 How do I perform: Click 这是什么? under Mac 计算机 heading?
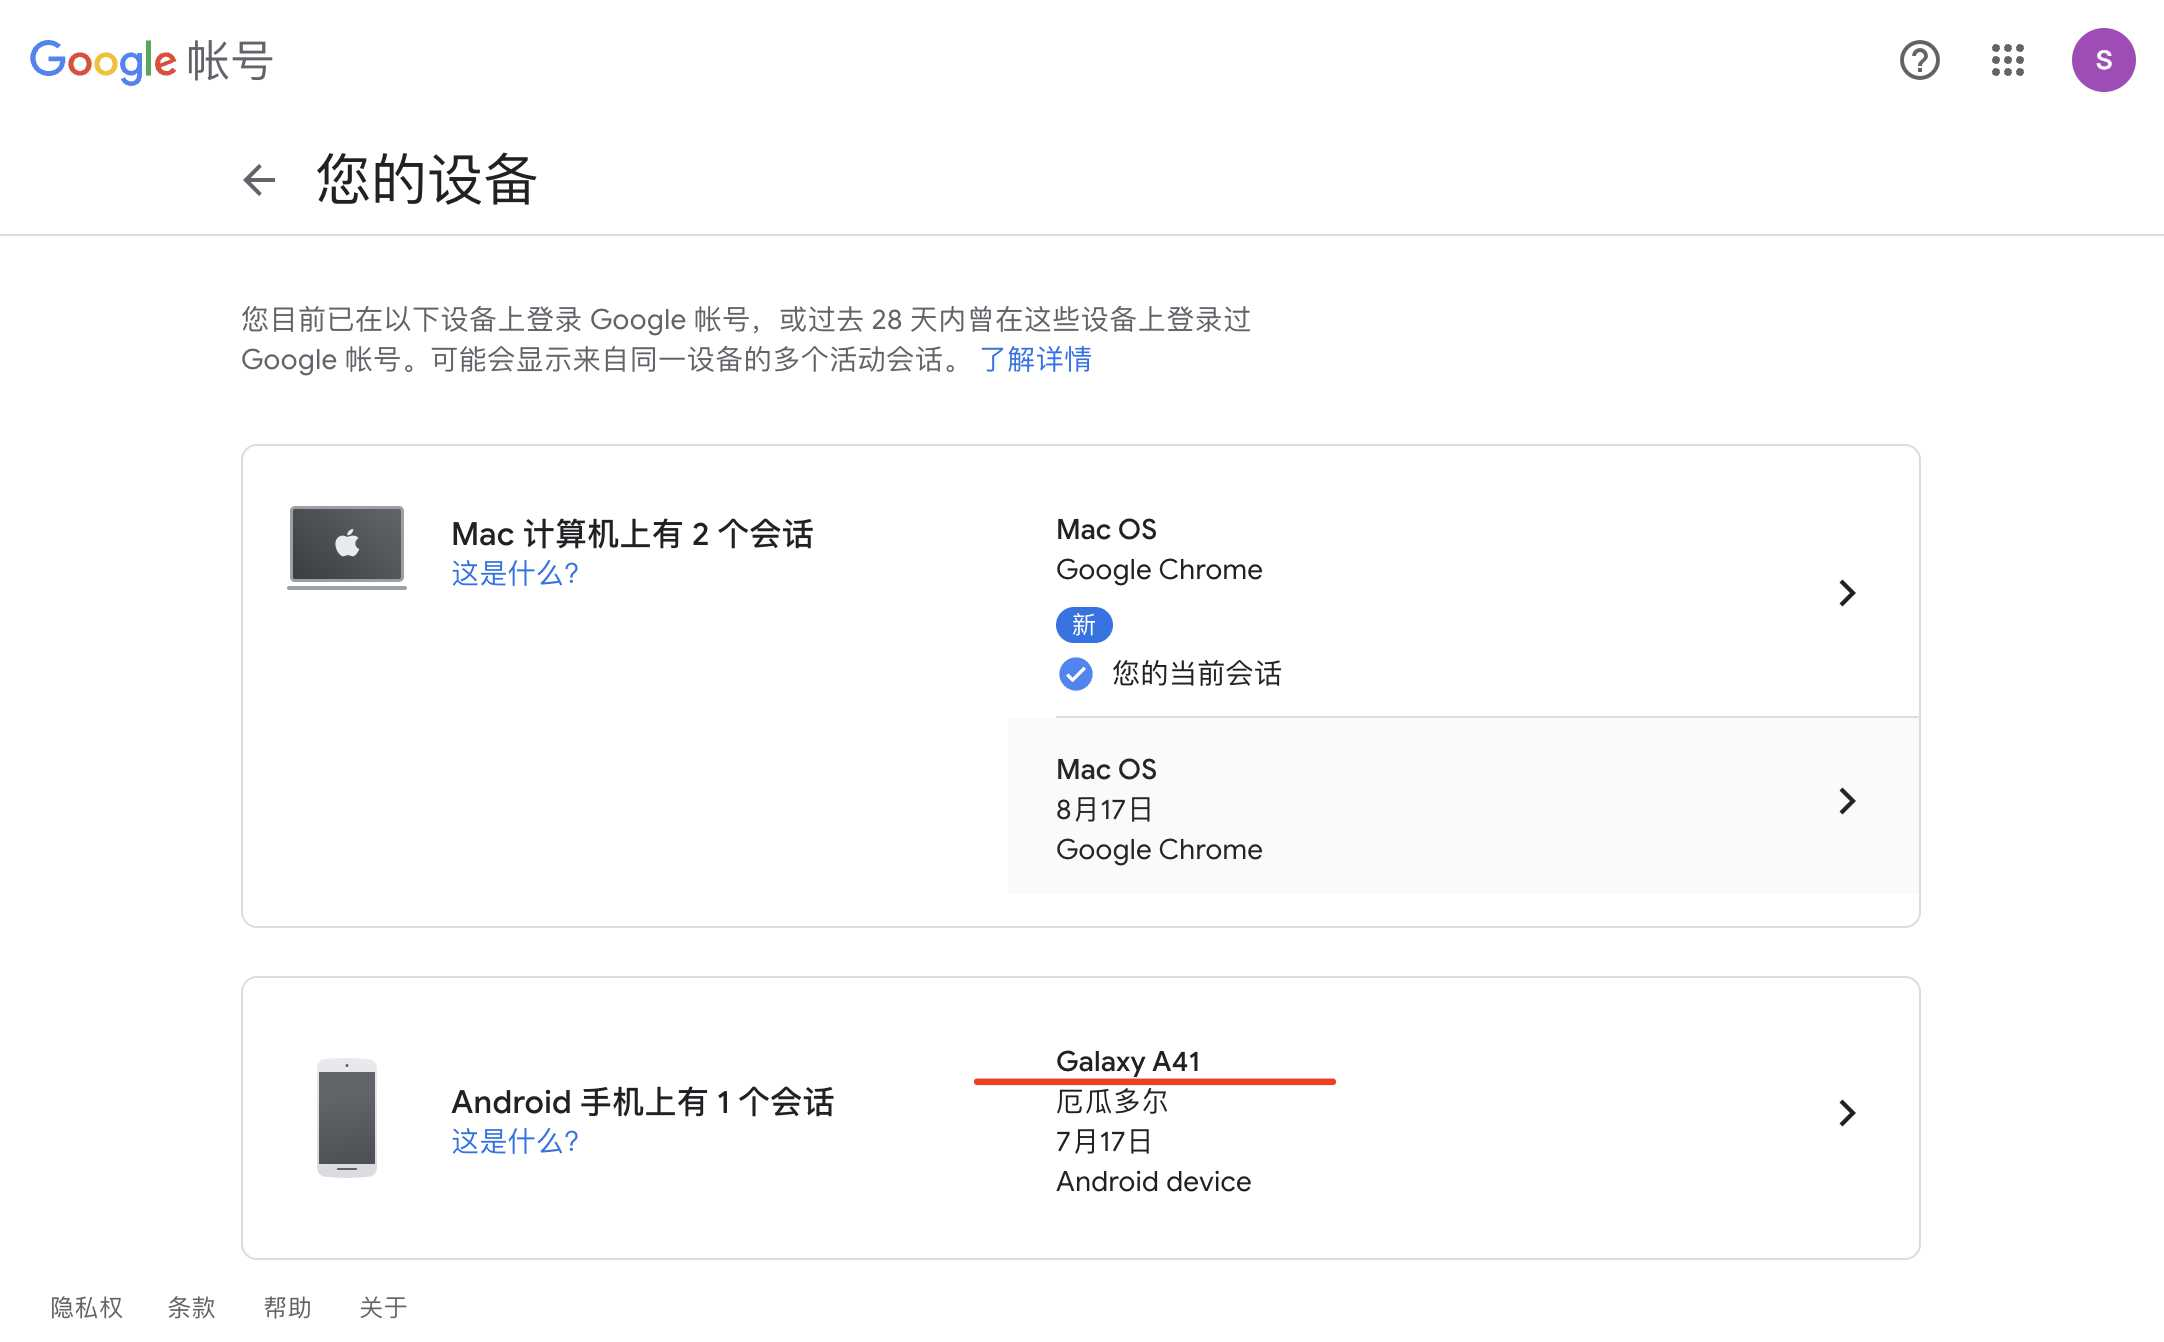pos(514,573)
